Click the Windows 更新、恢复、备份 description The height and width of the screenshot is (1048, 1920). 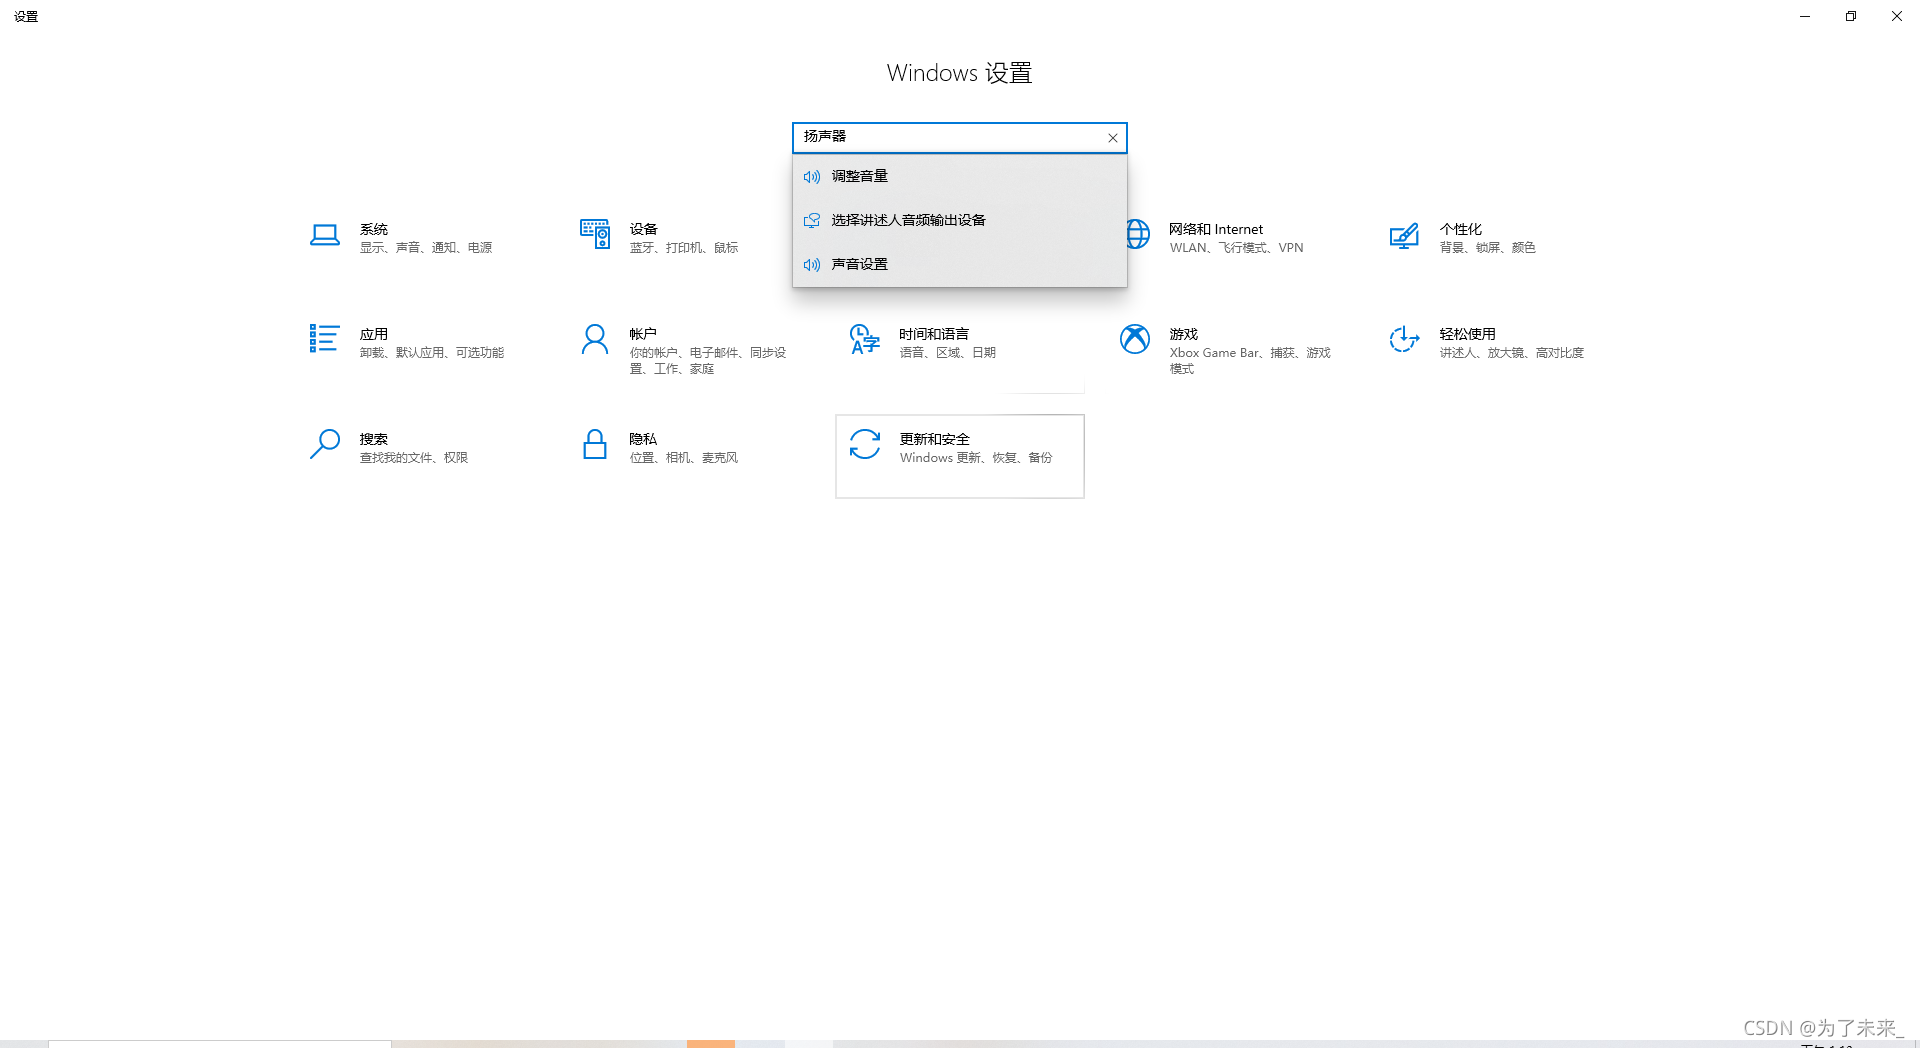(976, 458)
